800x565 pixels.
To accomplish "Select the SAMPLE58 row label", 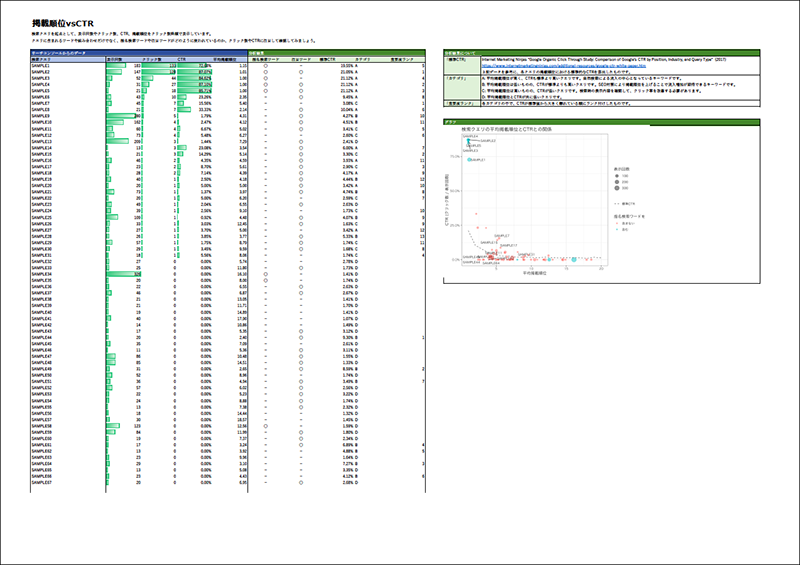I will 42,426.
